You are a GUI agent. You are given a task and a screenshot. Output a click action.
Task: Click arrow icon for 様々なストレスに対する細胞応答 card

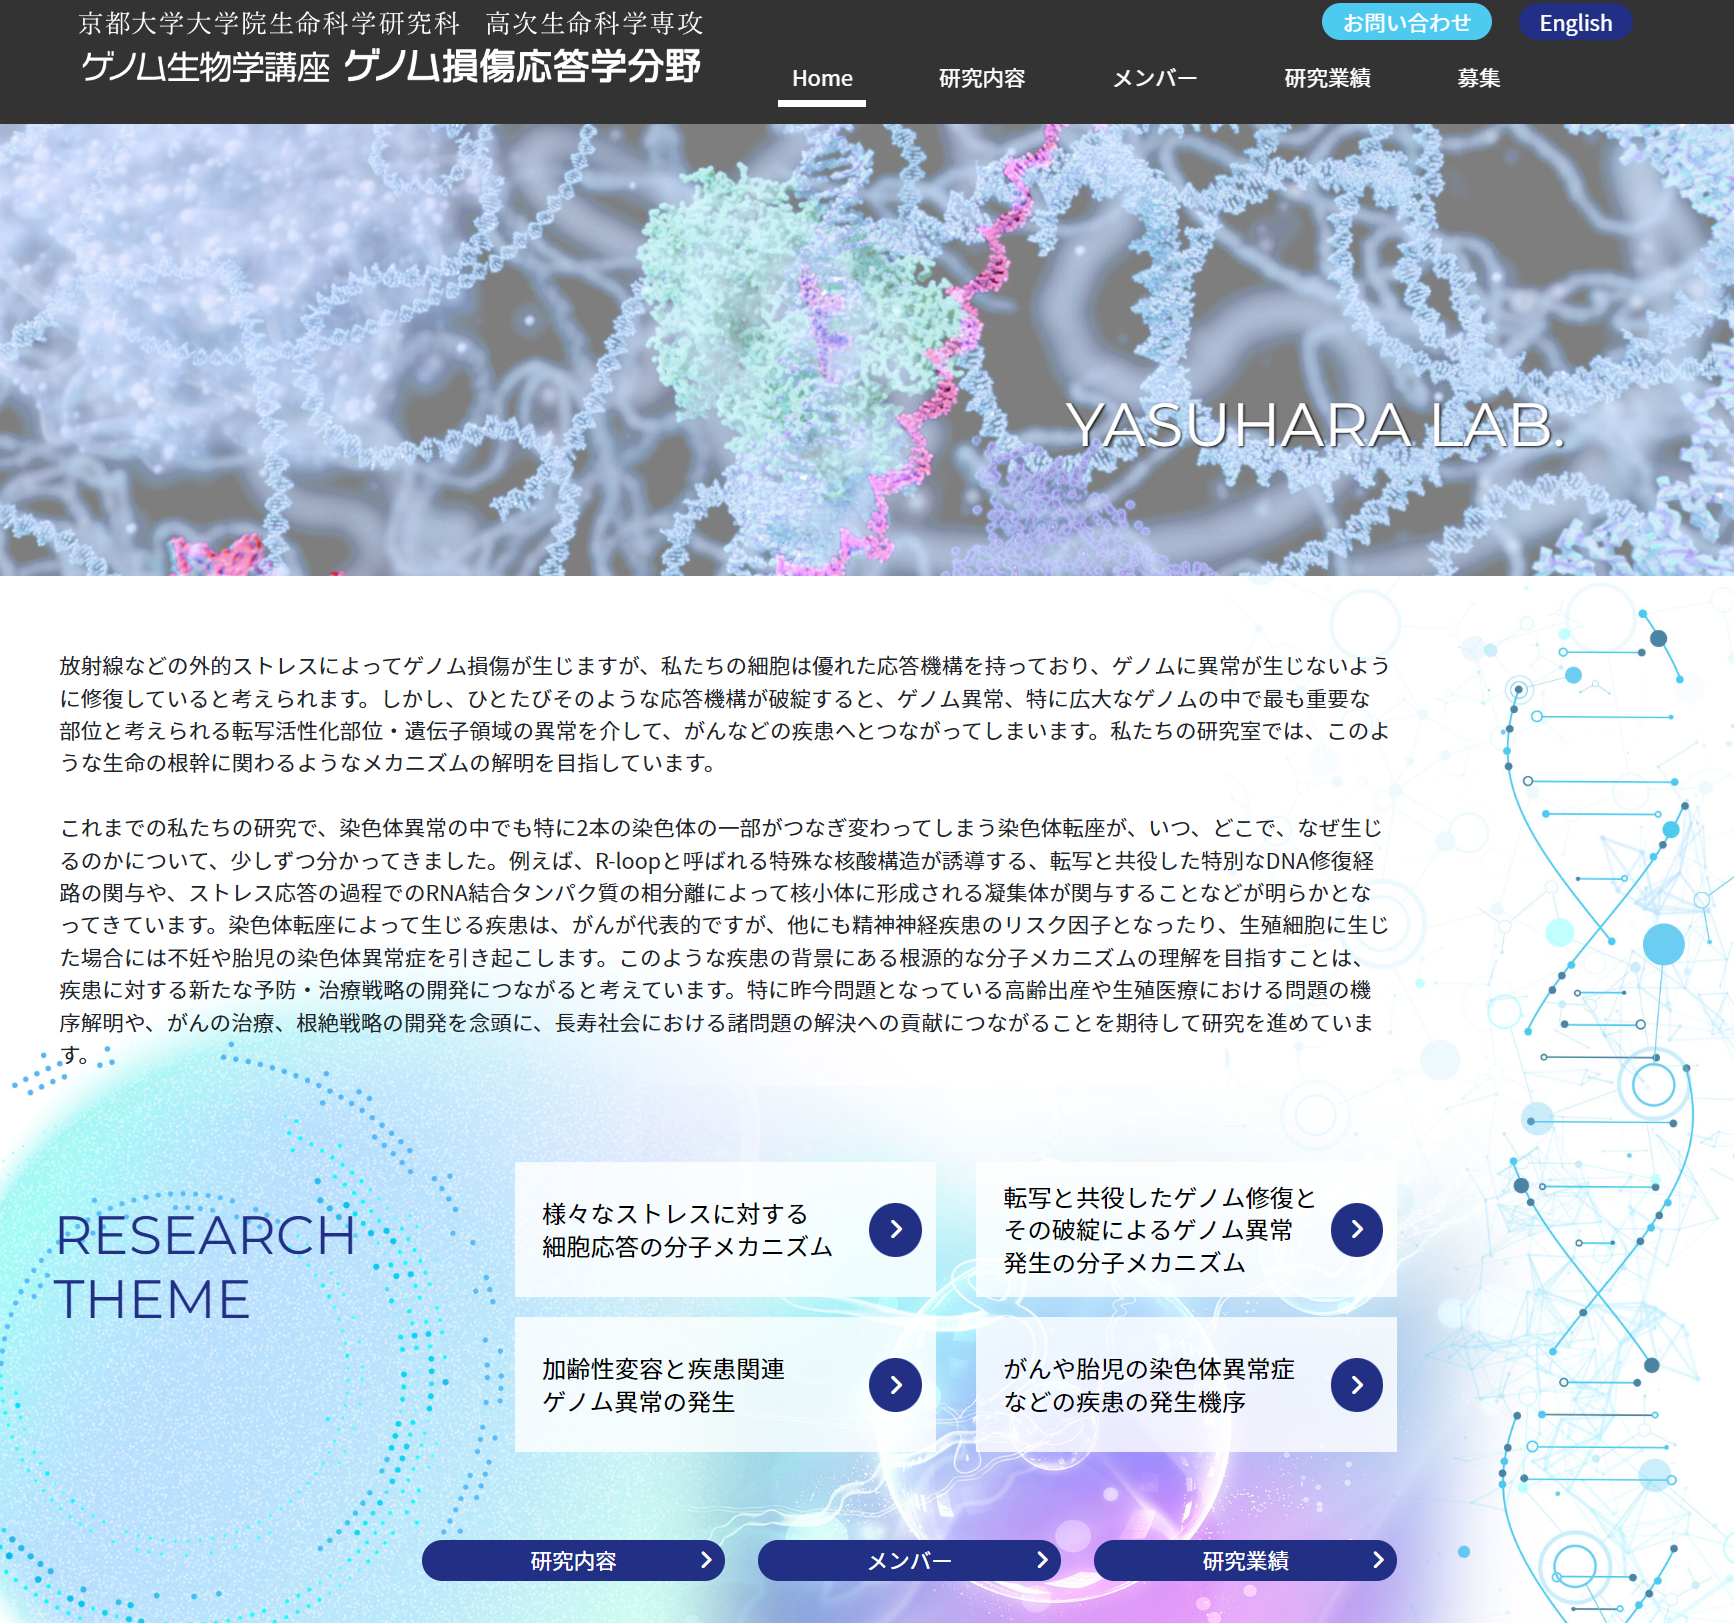[895, 1230]
